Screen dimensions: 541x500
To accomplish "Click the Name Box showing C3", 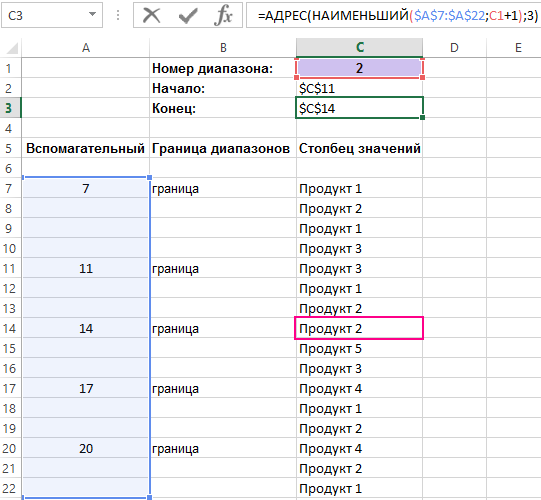I will 52,15.
